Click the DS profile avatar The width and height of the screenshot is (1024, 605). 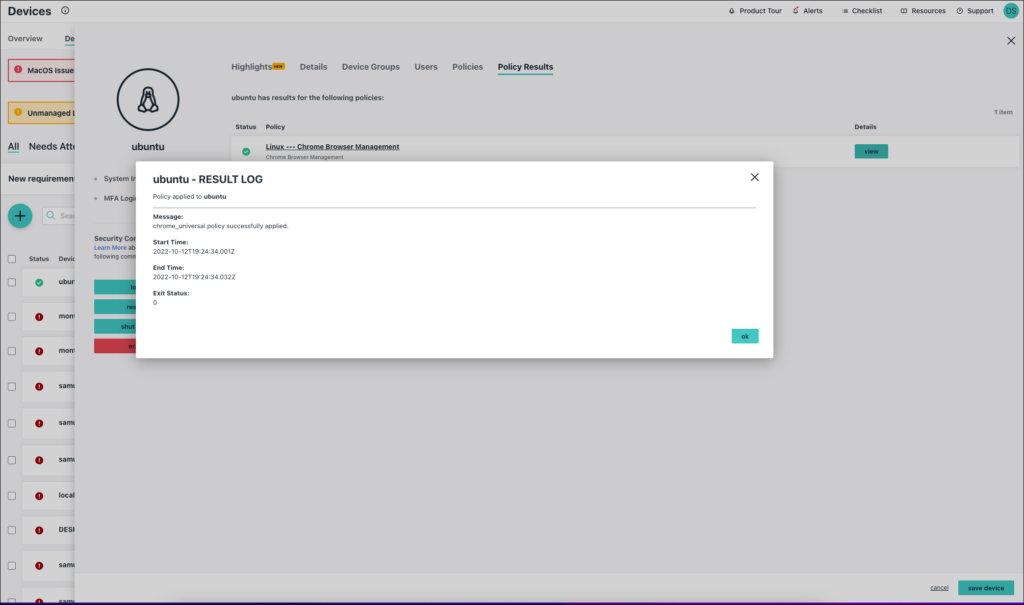pos(1008,10)
